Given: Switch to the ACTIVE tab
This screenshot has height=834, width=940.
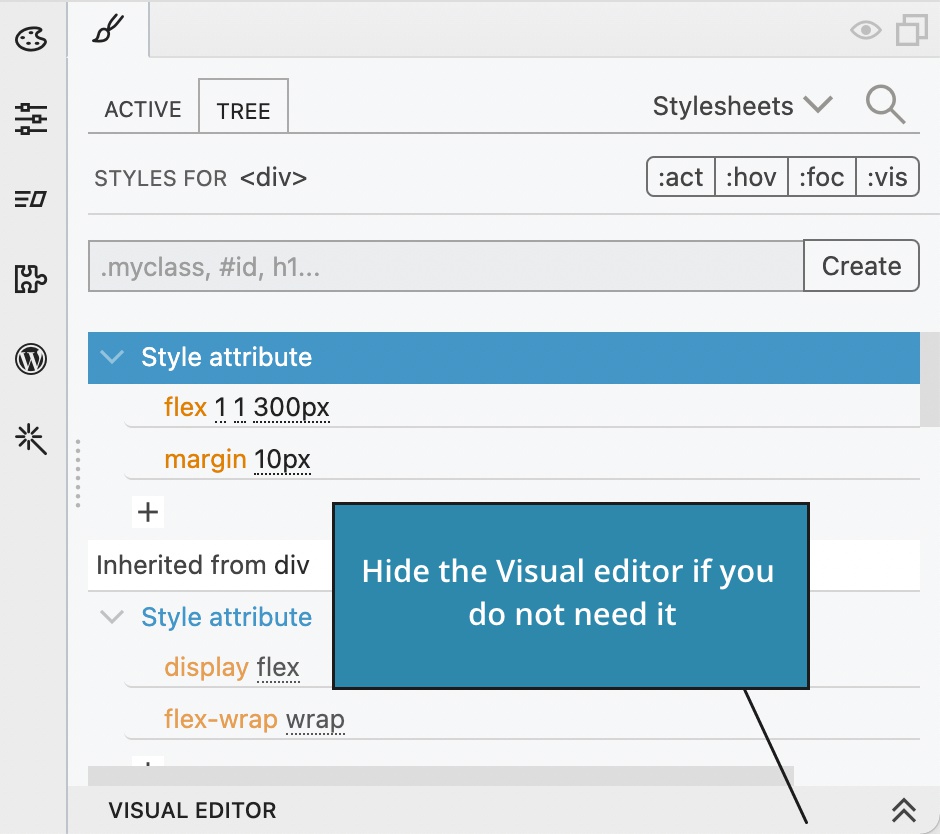Looking at the screenshot, I should pyautogui.click(x=143, y=110).
